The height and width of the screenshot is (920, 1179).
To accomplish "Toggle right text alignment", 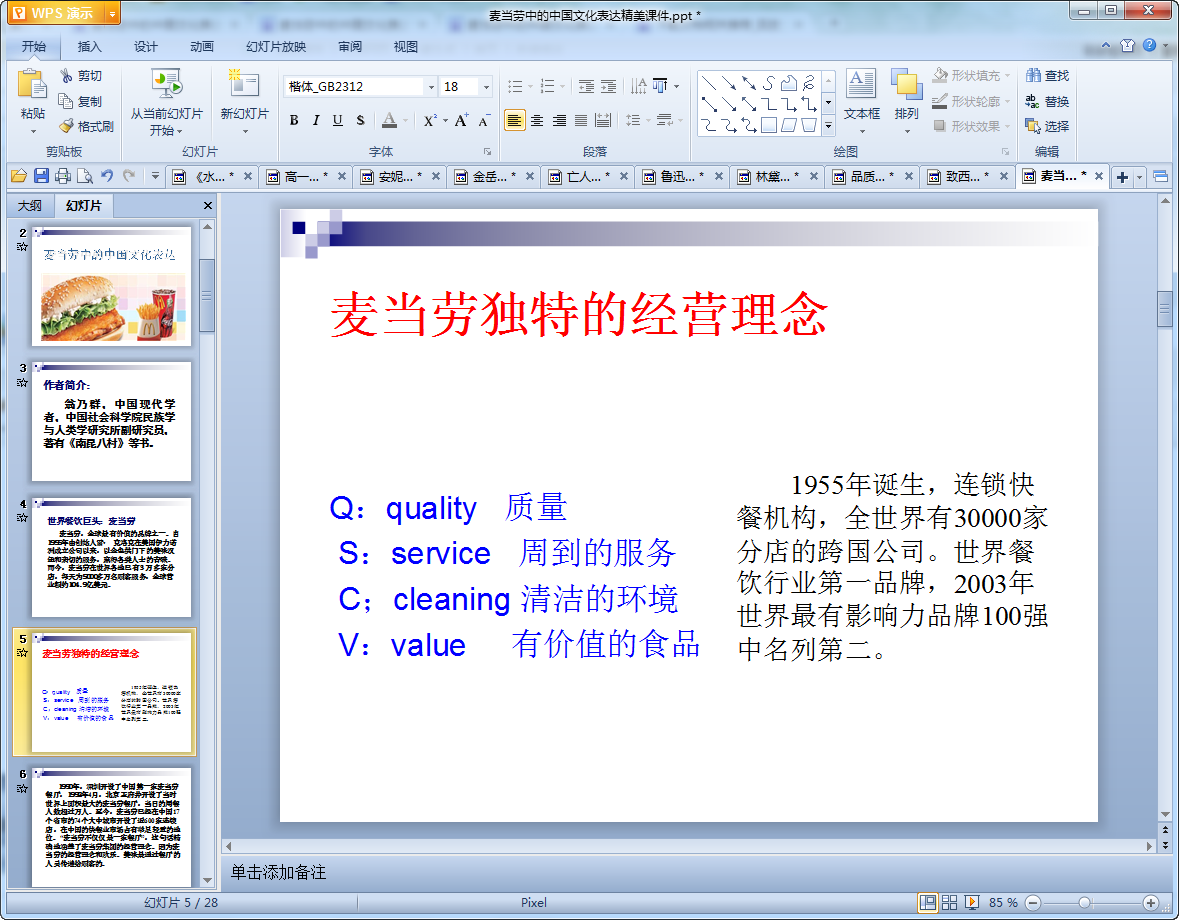I will [559, 120].
